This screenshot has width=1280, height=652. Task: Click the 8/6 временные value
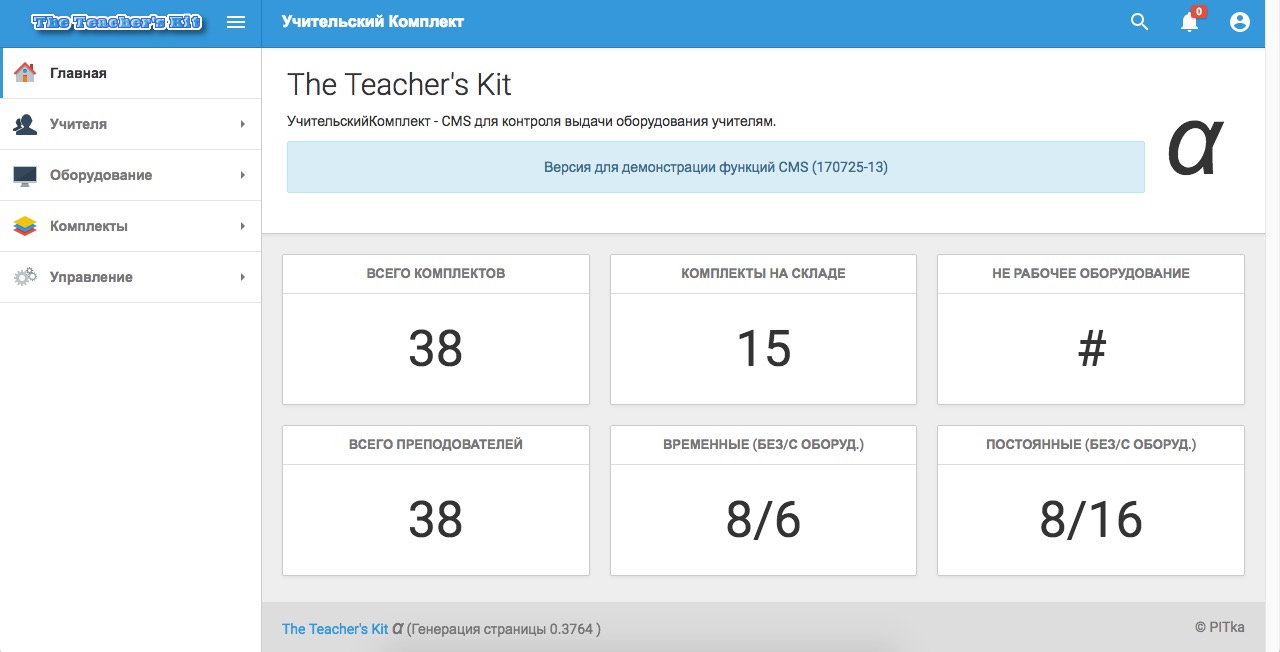(x=764, y=520)
